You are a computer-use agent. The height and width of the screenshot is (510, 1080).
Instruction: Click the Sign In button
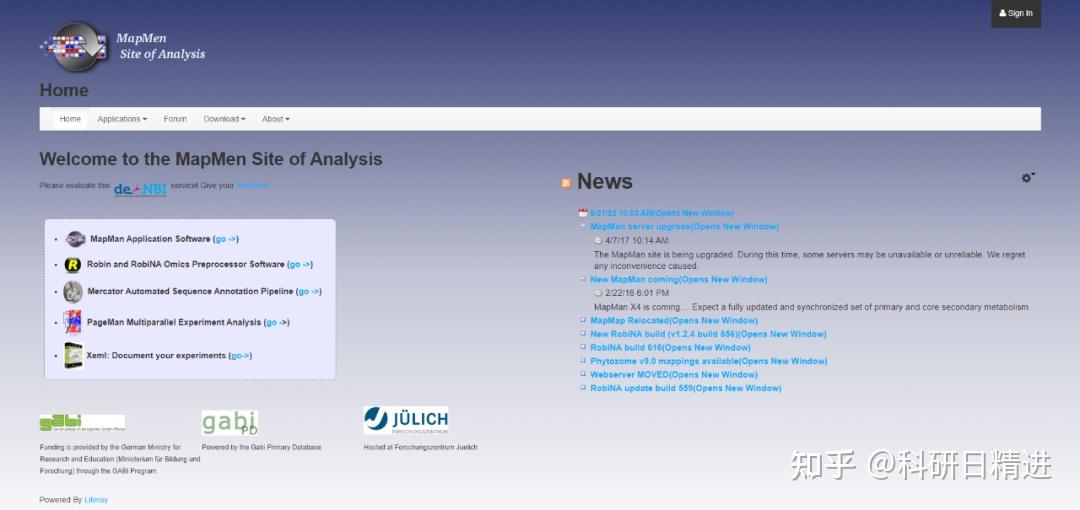click(x=1016, y=14)
